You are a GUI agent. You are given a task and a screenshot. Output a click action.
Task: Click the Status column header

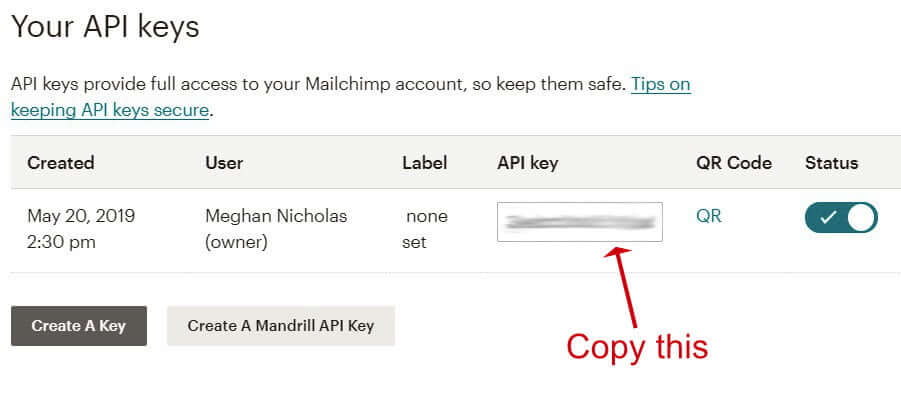[x=831, y=163]
